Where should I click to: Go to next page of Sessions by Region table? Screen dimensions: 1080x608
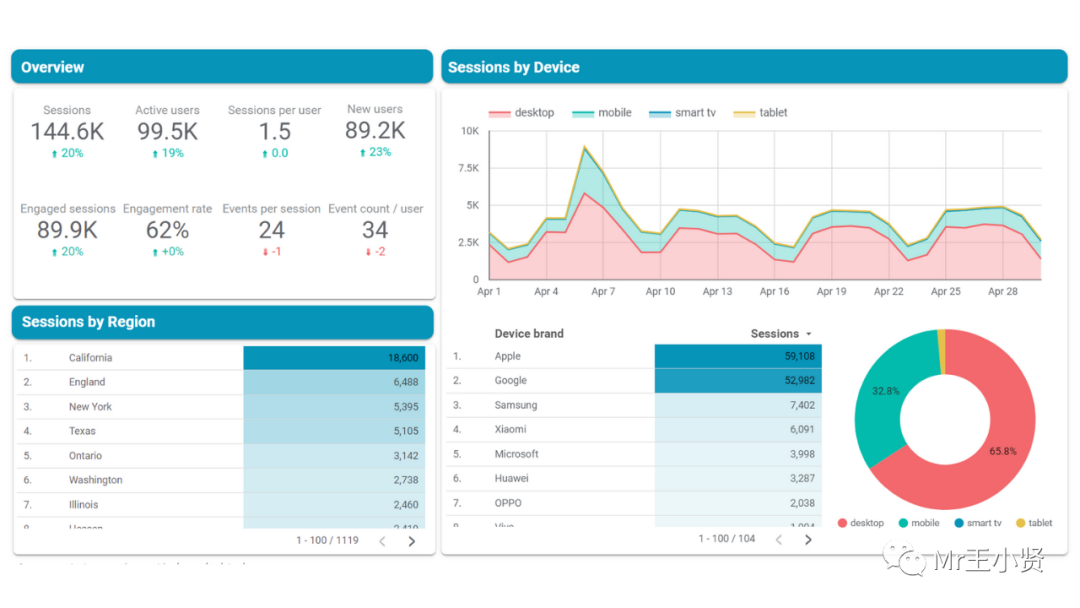[412, 541]
